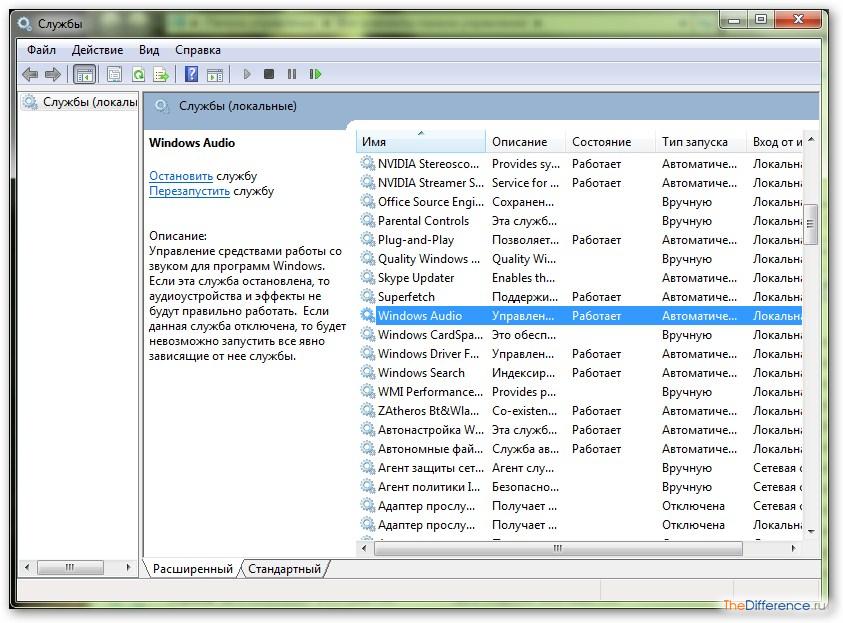Toggle the console tree toolbar icon
Image resolution: width=843 pixels, height=623 pixels.
coord(84,74)
